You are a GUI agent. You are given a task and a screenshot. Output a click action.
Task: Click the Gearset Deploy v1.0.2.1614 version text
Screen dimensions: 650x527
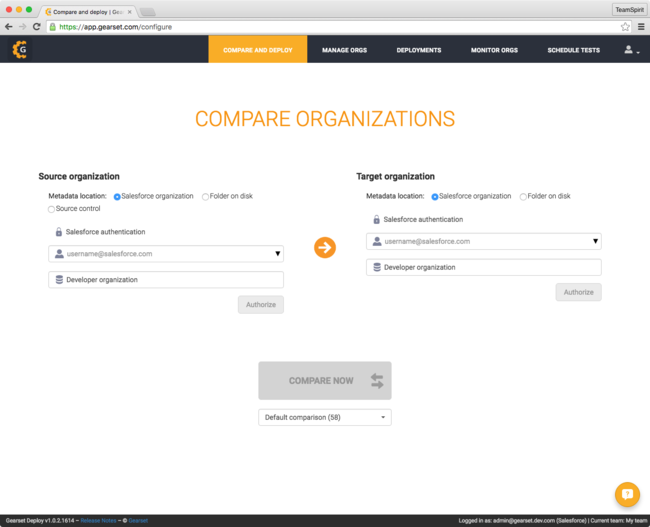[40, 521]
